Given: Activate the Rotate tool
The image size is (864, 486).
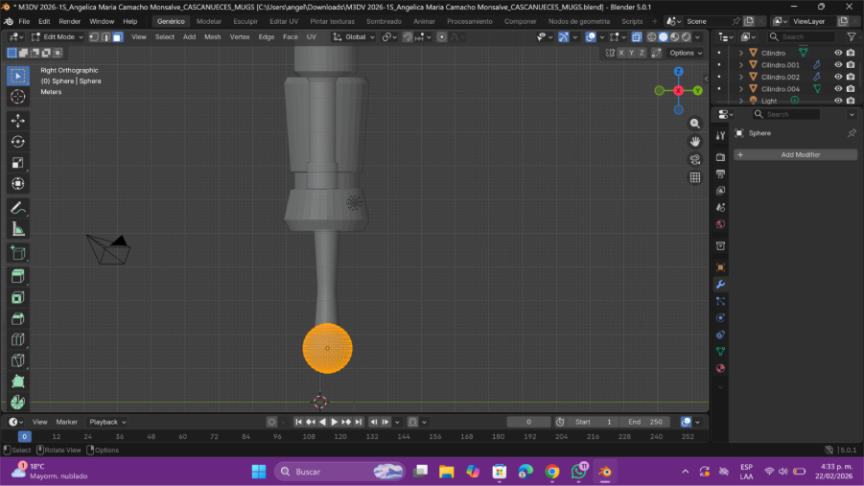Looking at the screenshot, I should coord(18,141).
